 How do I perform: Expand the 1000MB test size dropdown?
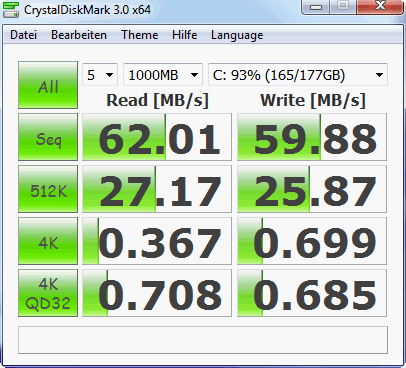[163, 75]
